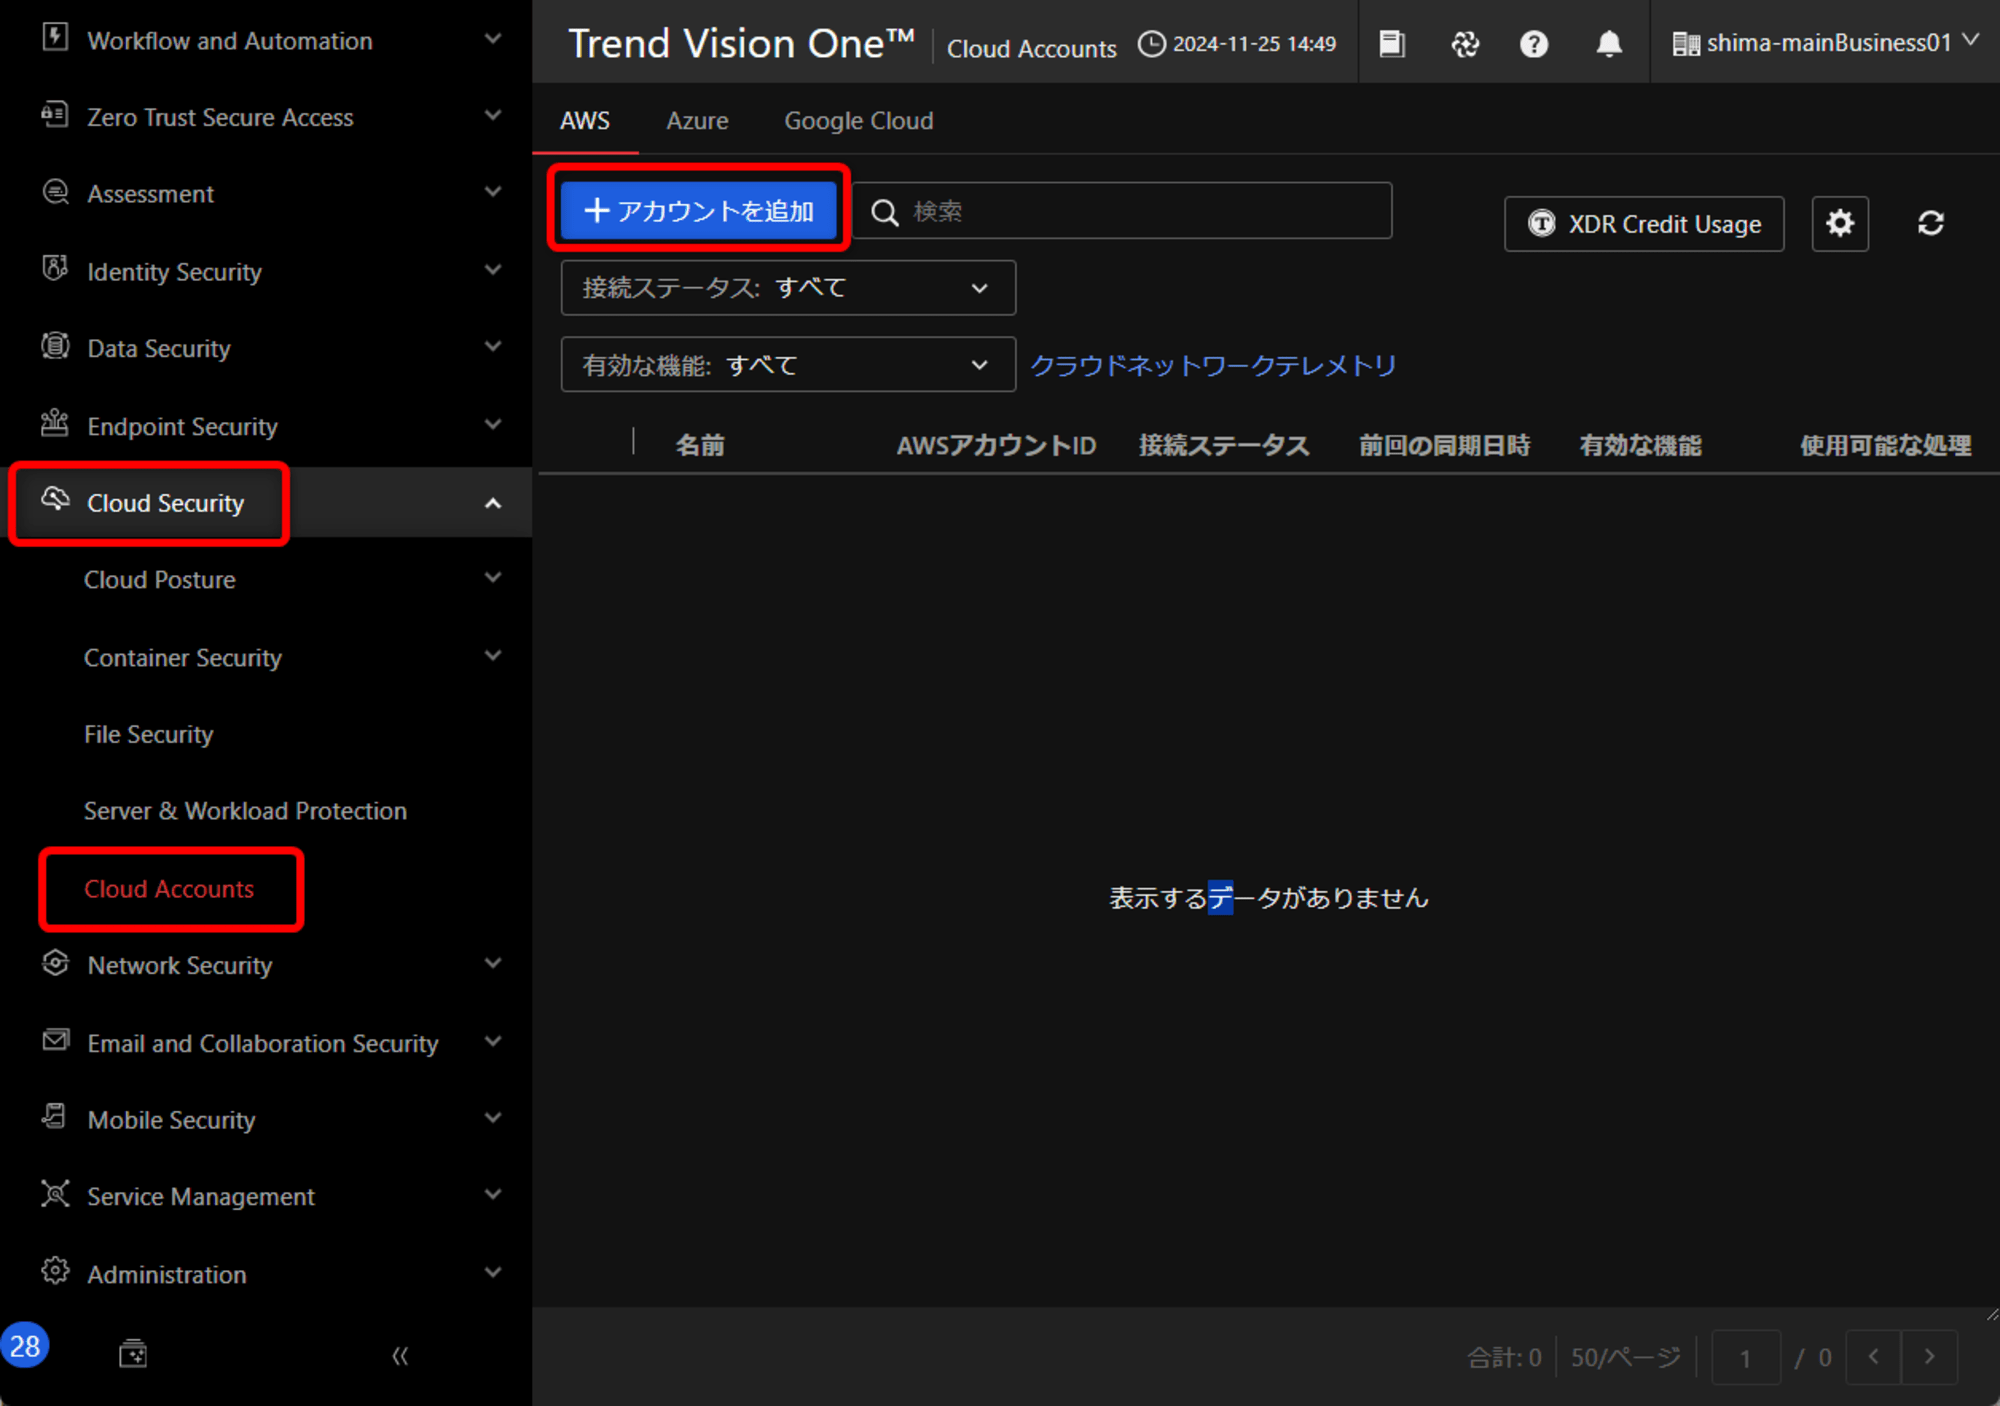Click the 有効な機能 column header

tap(1640, 445)
